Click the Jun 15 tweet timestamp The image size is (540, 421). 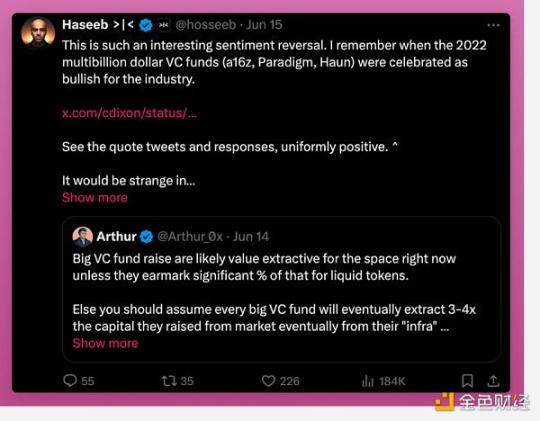click(264, 25)
